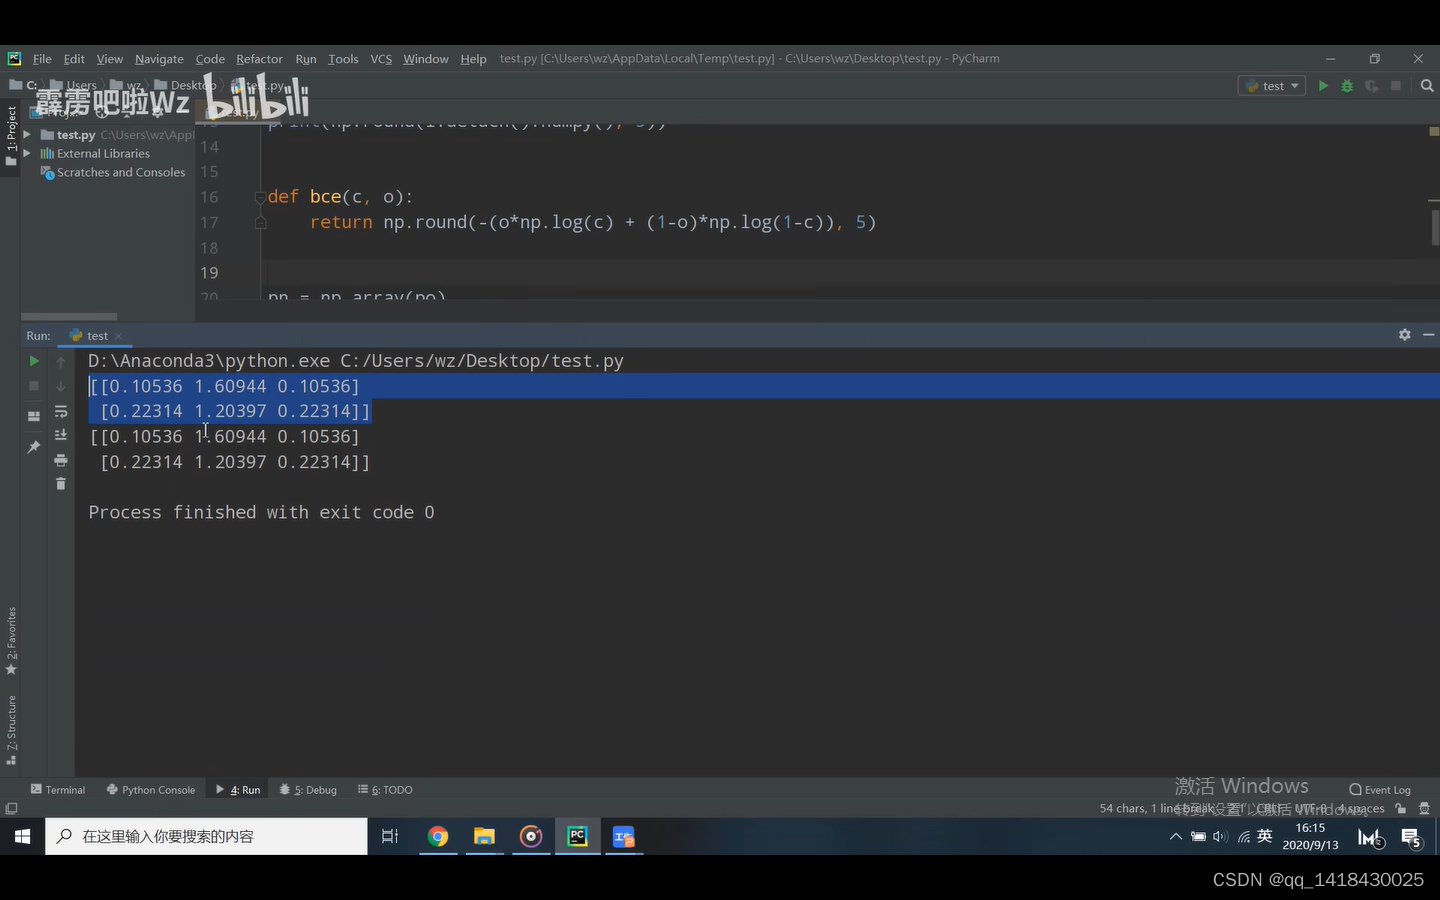Toggle the 1: Project side tab
This screenshot has height=900, width=1440.
point(11,137)
